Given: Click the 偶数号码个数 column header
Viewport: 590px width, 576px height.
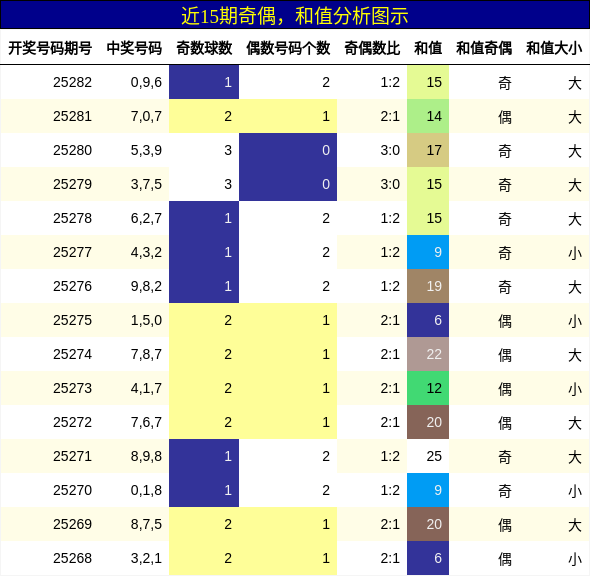Looking at the screenshot, I should point(288,48).
